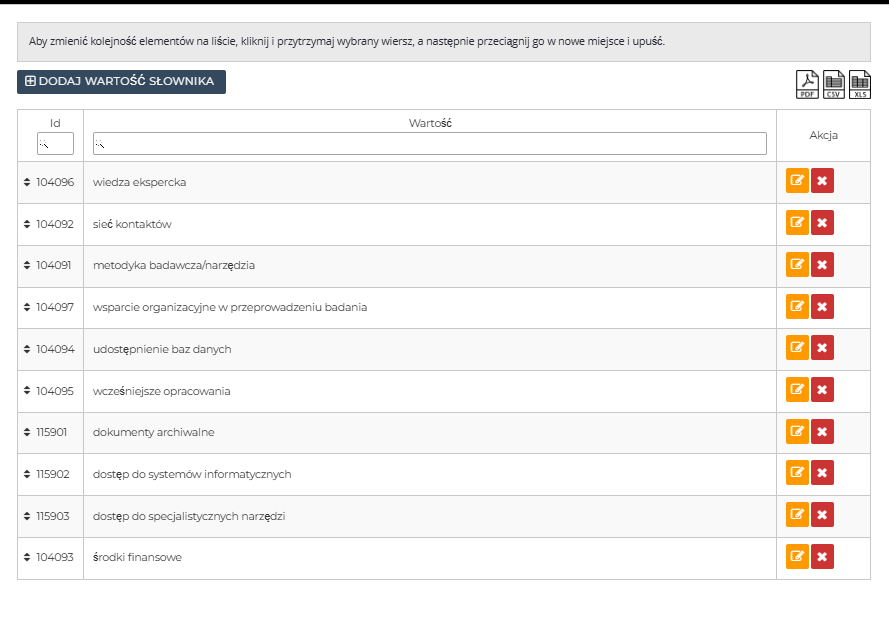This screenshot has height=625, width=889.
Task: Edit the 'metodyka badawcza/narzędzia' entry
Action: click(797, 265)
